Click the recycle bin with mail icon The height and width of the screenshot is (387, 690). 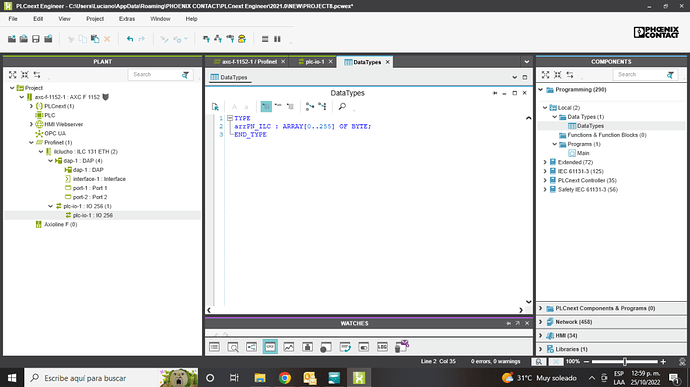click(401, 346)
